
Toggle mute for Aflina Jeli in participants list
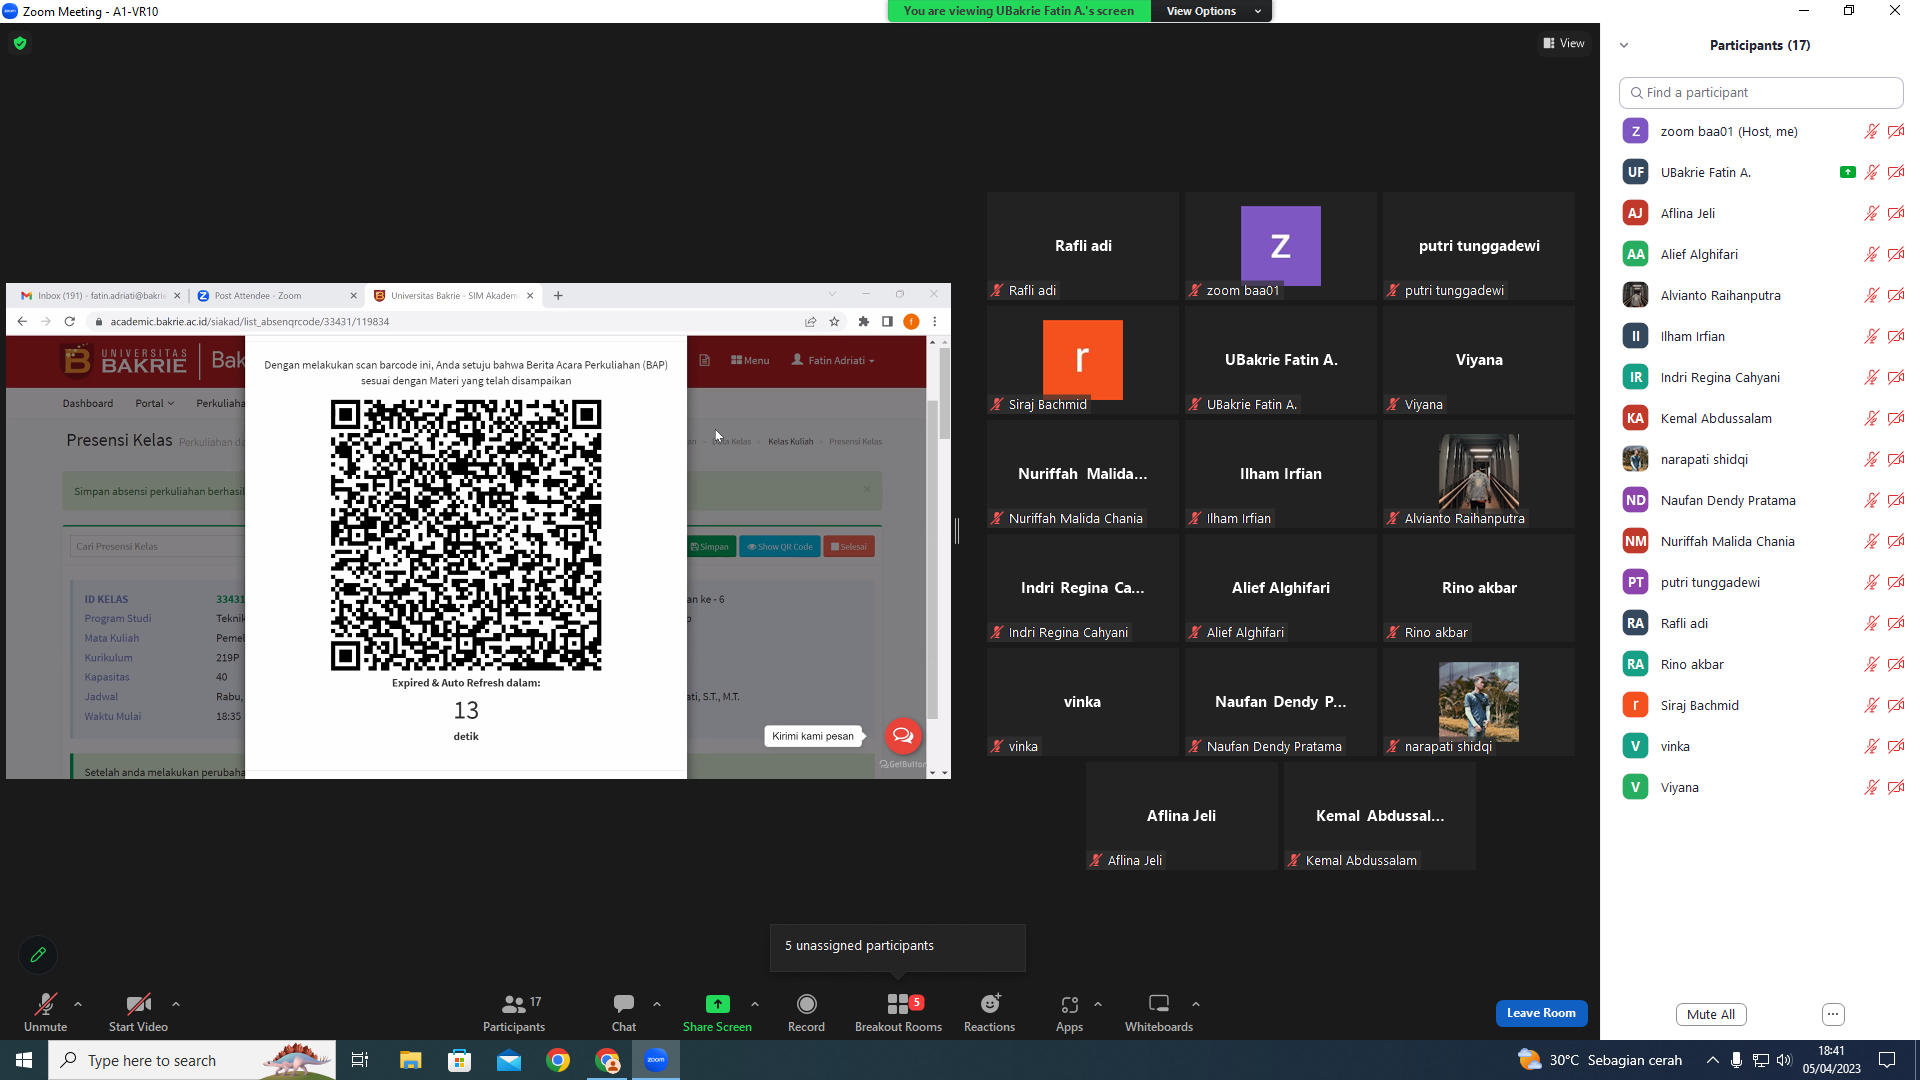click(x=1871, y=213)
